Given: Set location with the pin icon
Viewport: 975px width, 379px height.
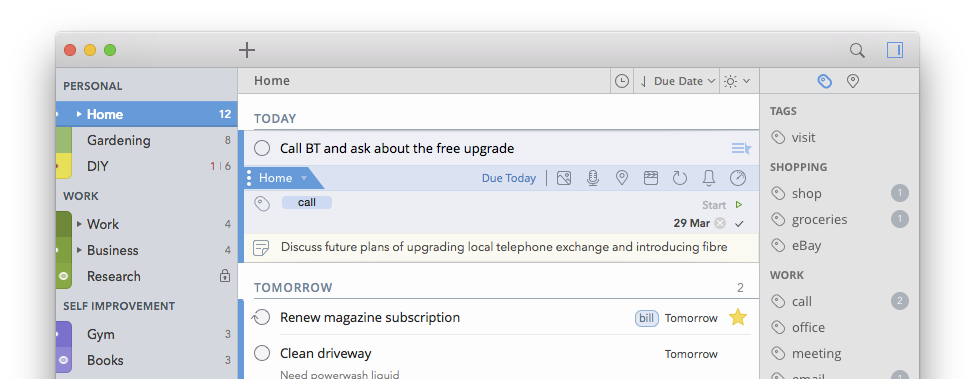Looking at the screenshot, I should (x=622, y=178).
